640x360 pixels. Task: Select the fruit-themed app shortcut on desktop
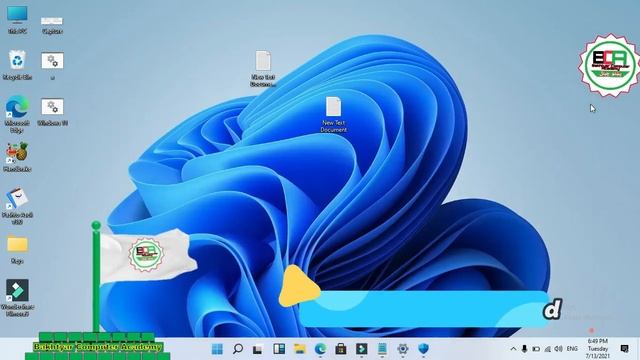pos(17,157)
